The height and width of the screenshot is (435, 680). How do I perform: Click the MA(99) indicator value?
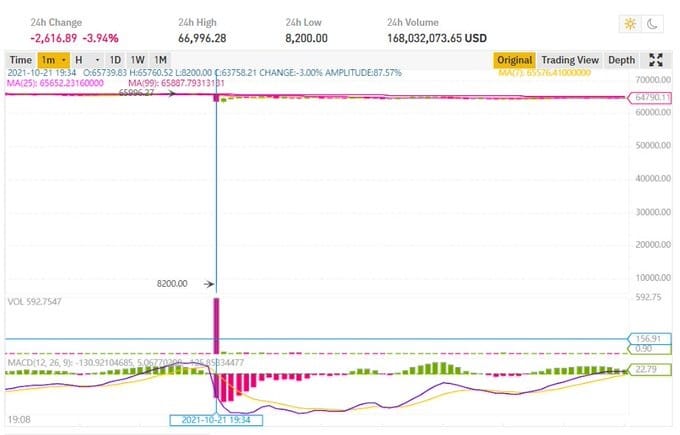[177, 83]
